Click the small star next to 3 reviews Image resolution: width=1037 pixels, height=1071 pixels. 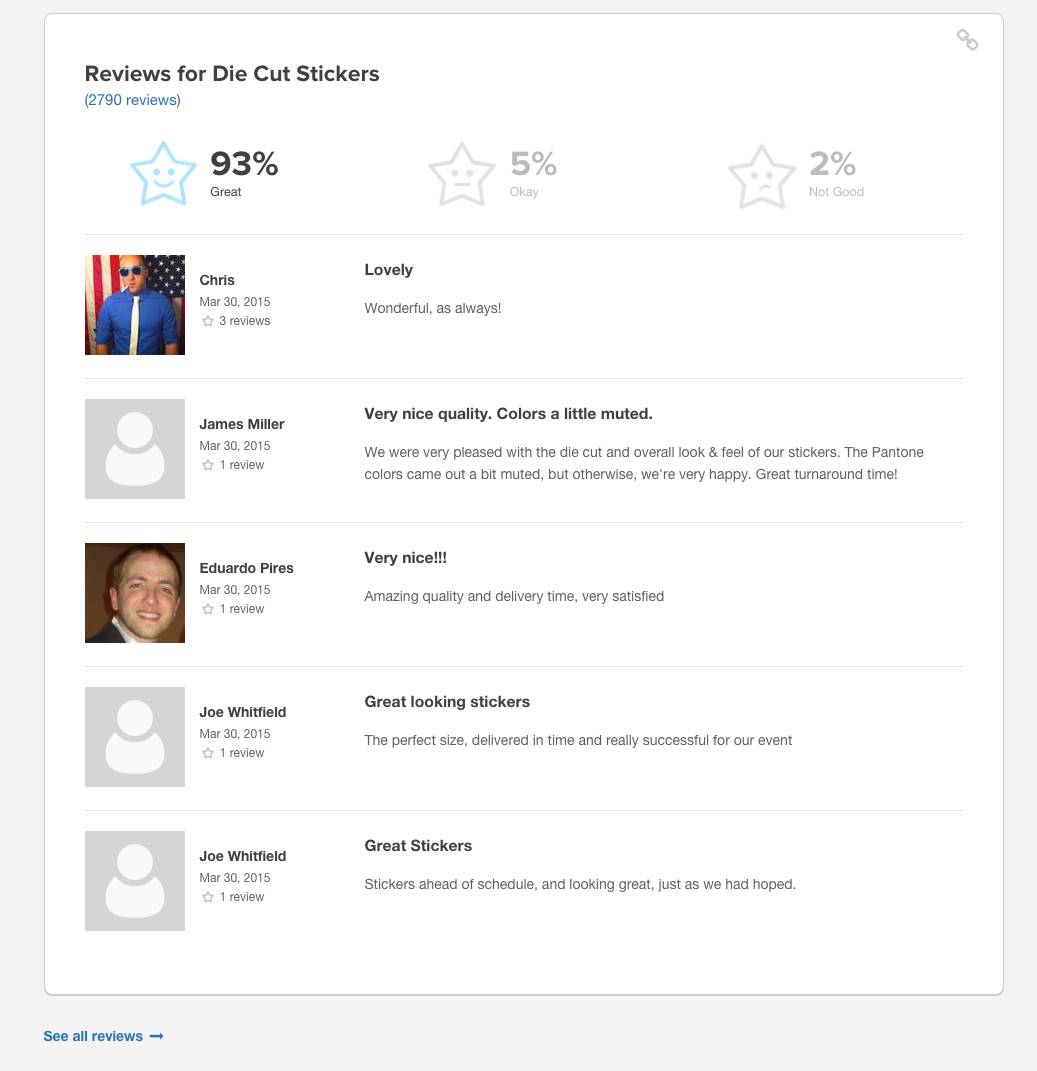pyautogui.click(x=208, y=321)
